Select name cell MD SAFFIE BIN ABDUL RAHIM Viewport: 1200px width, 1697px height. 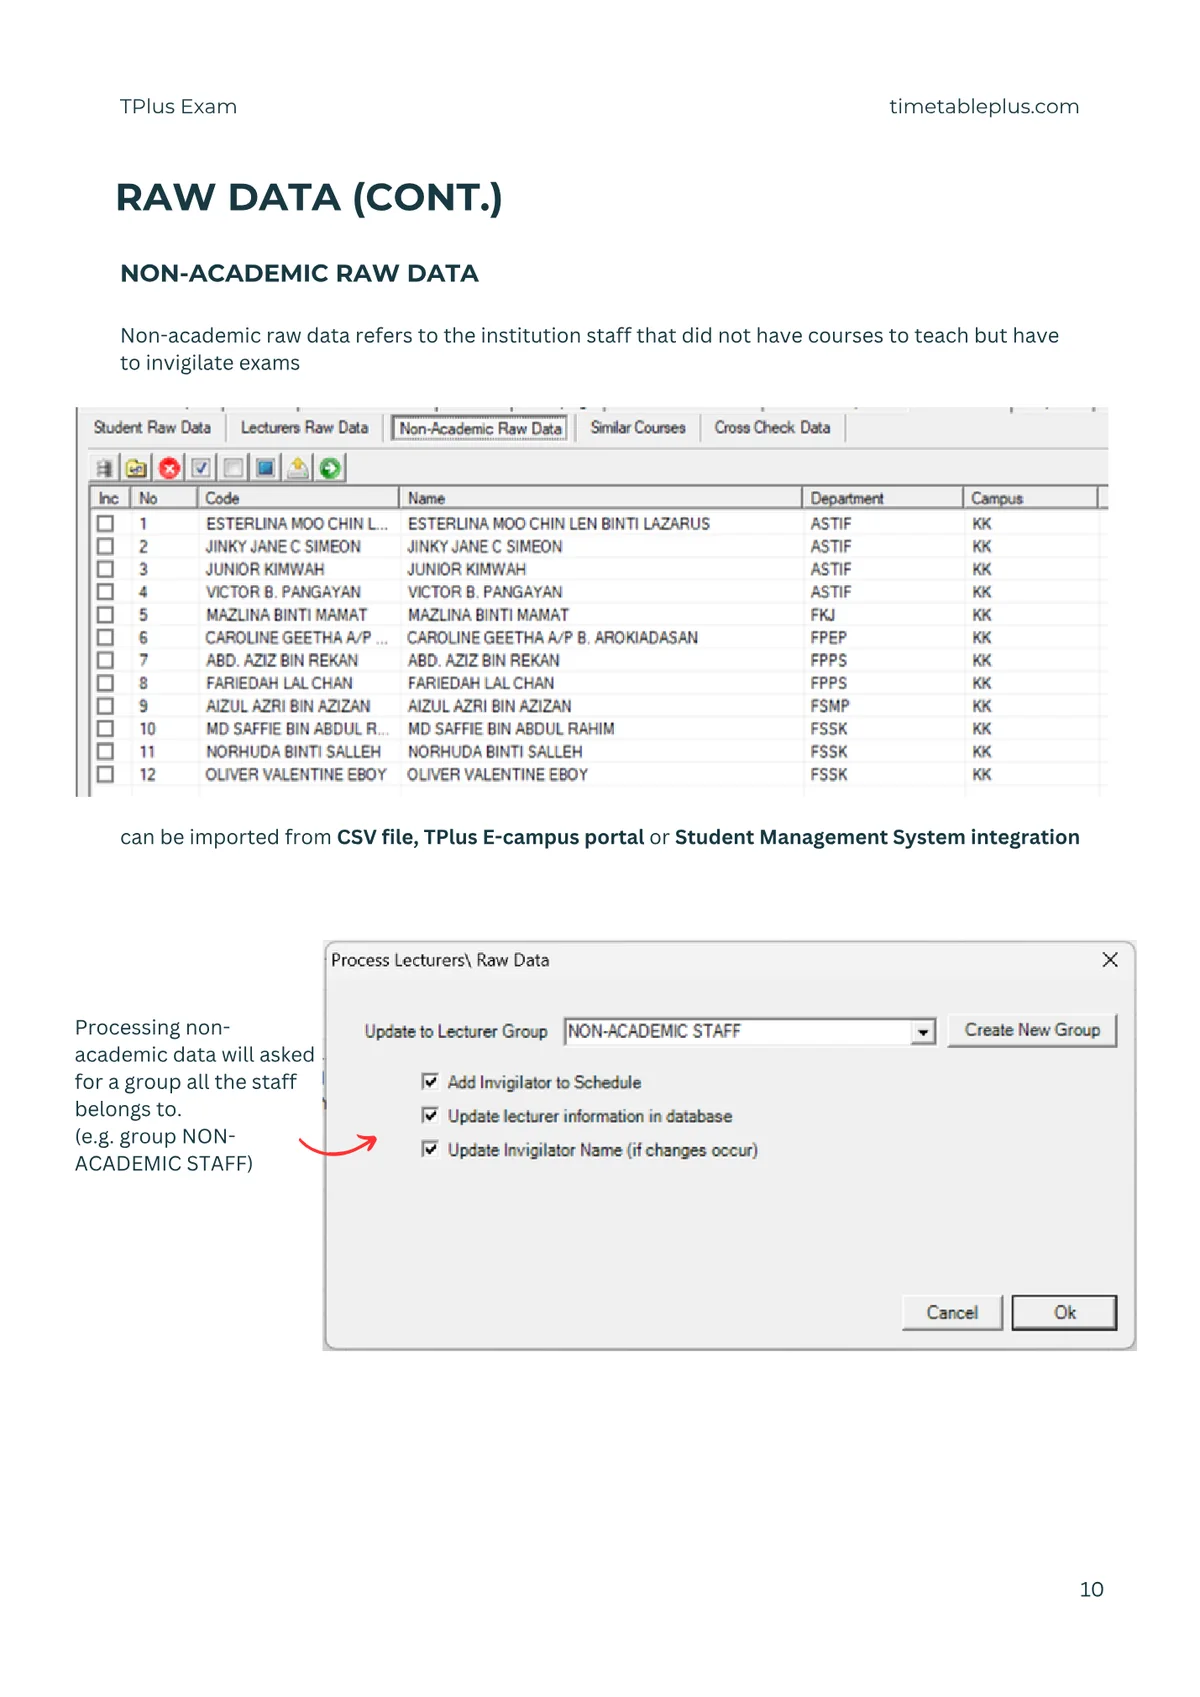point(511,729)
